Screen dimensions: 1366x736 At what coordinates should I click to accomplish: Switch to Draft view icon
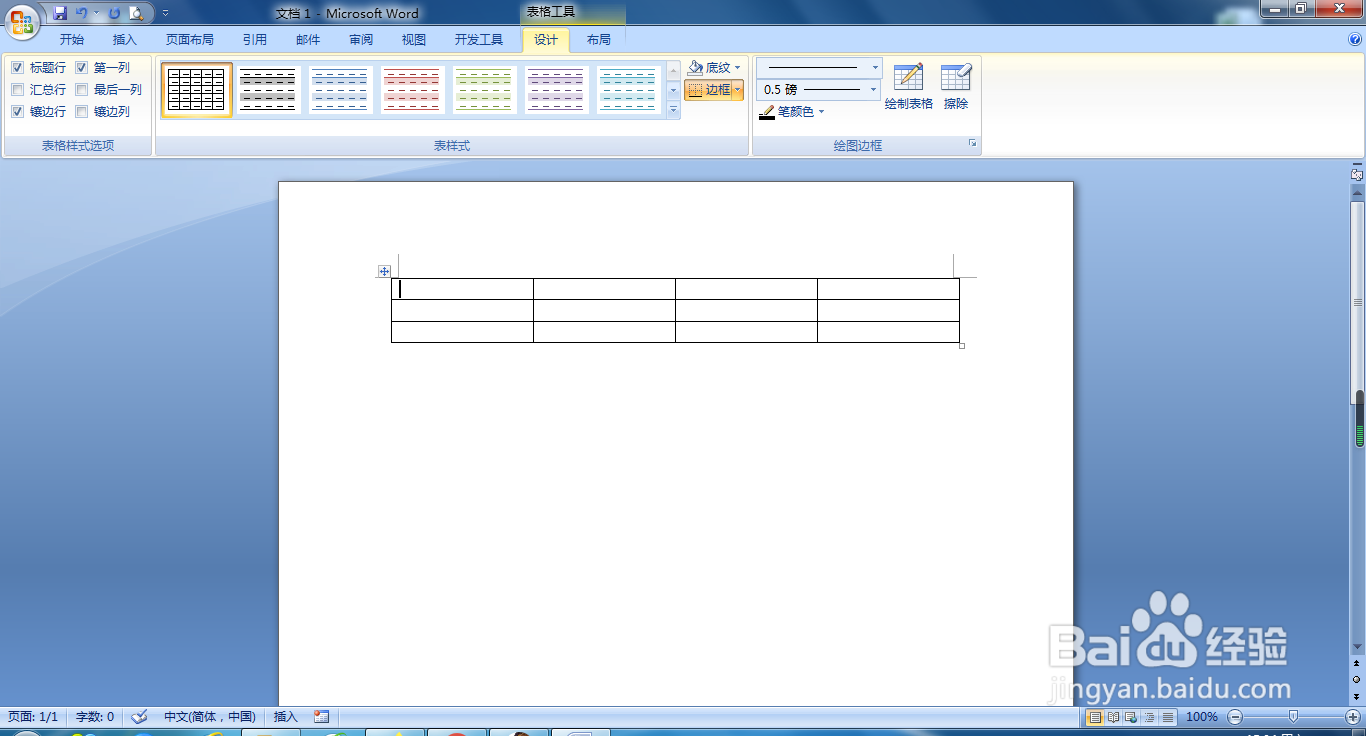(1167, 717)
